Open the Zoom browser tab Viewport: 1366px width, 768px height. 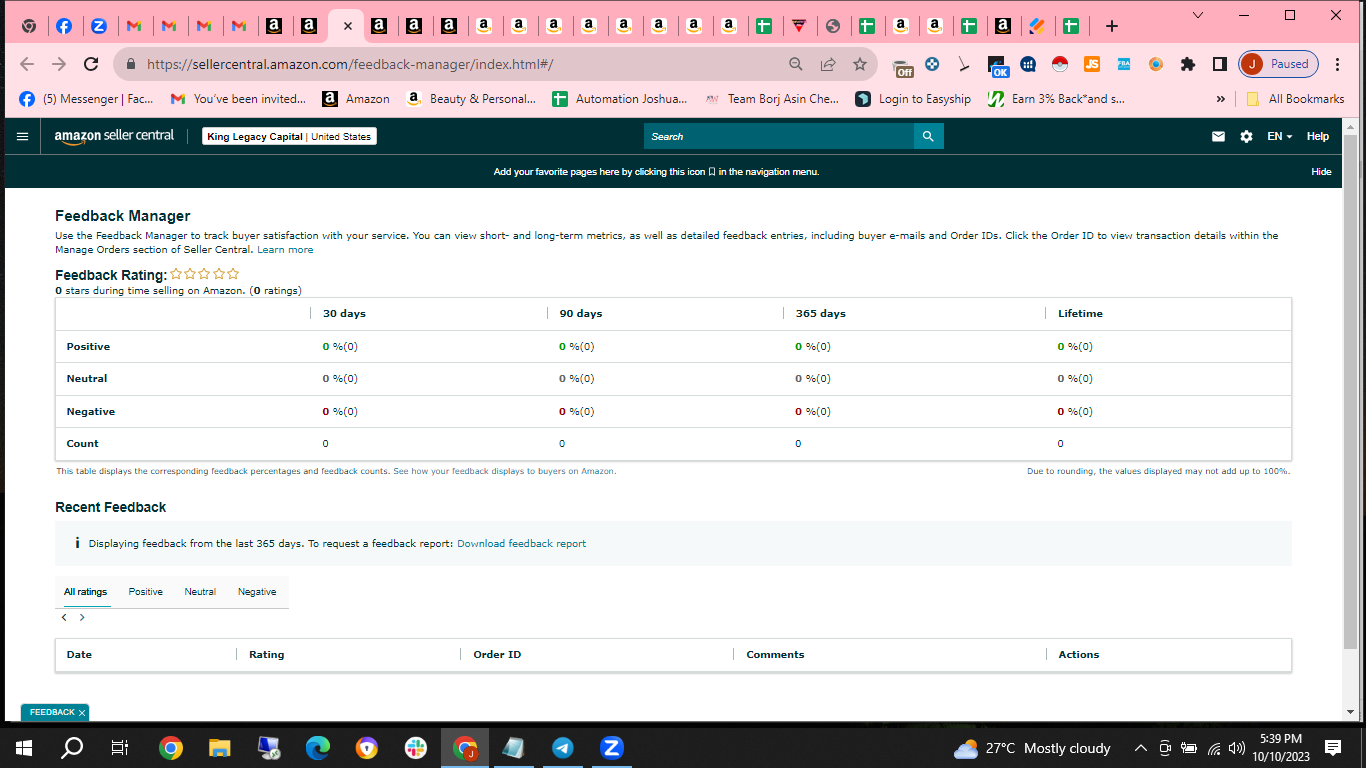[x=99, y=26]
